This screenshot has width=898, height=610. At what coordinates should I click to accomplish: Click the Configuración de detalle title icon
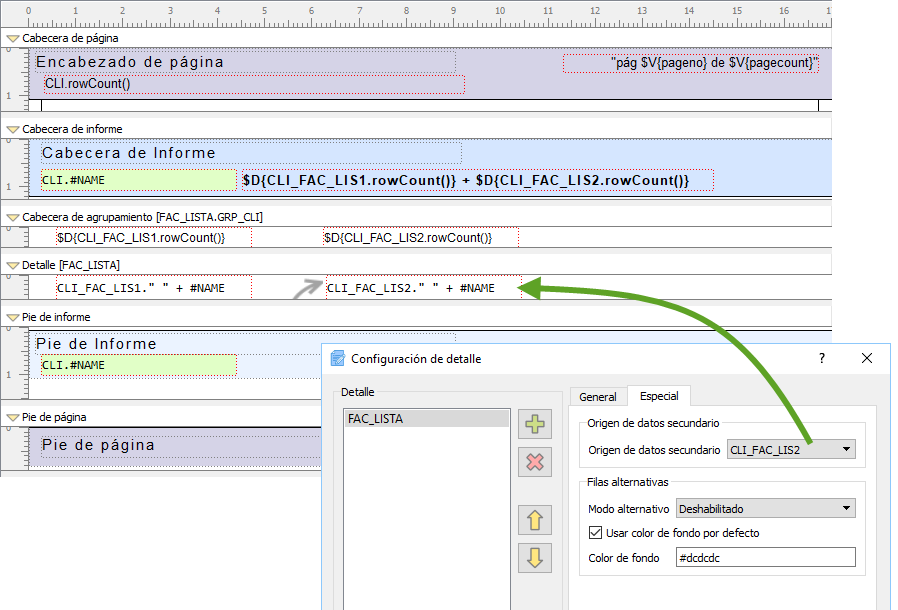(338, 359)
